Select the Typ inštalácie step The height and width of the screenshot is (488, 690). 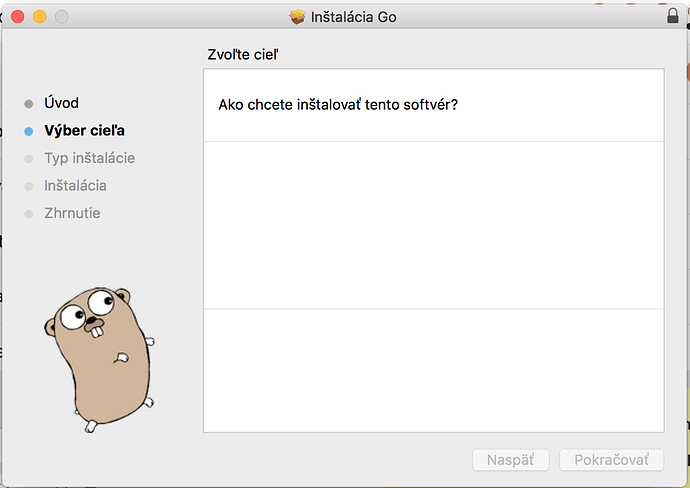click(x=90, y=158)
